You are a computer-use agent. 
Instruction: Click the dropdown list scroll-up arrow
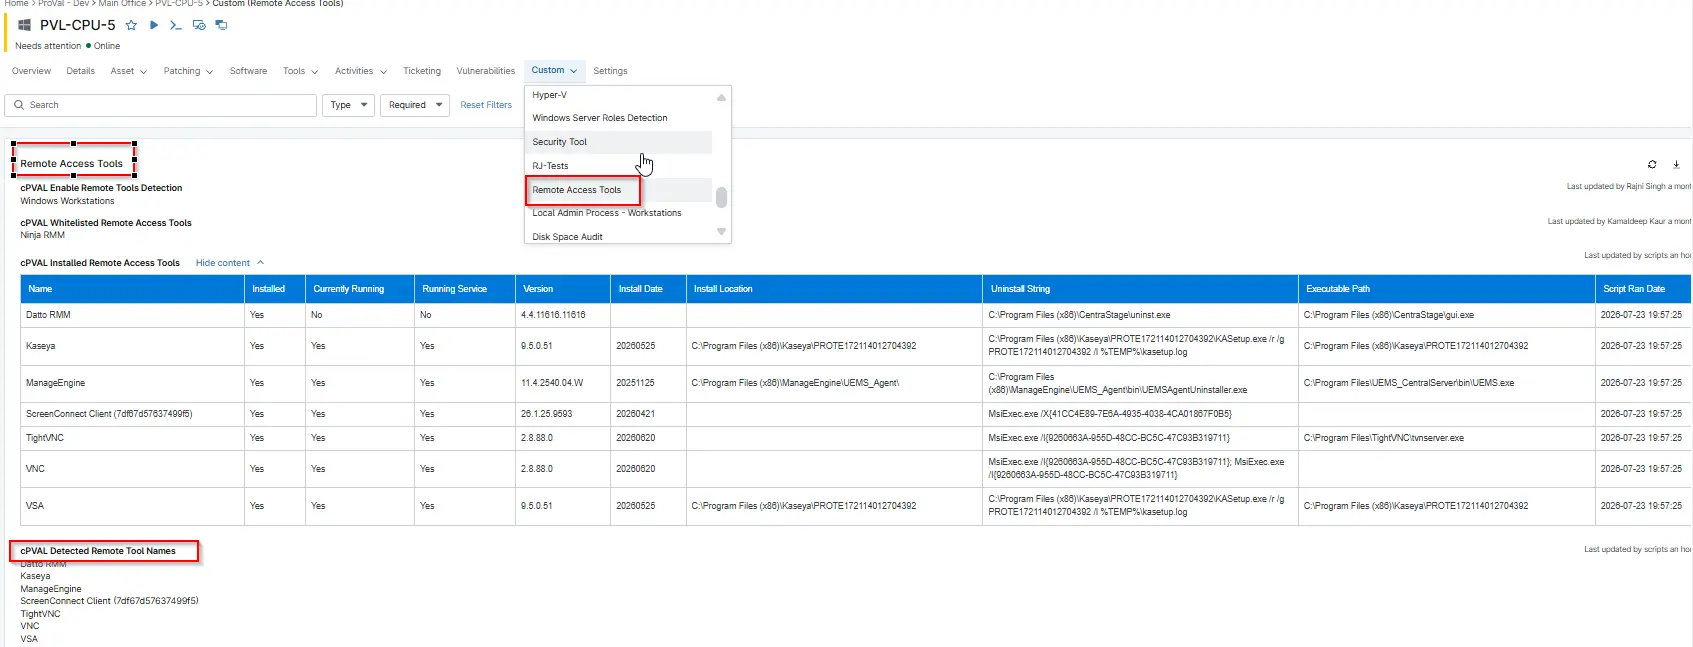[721, 97]
